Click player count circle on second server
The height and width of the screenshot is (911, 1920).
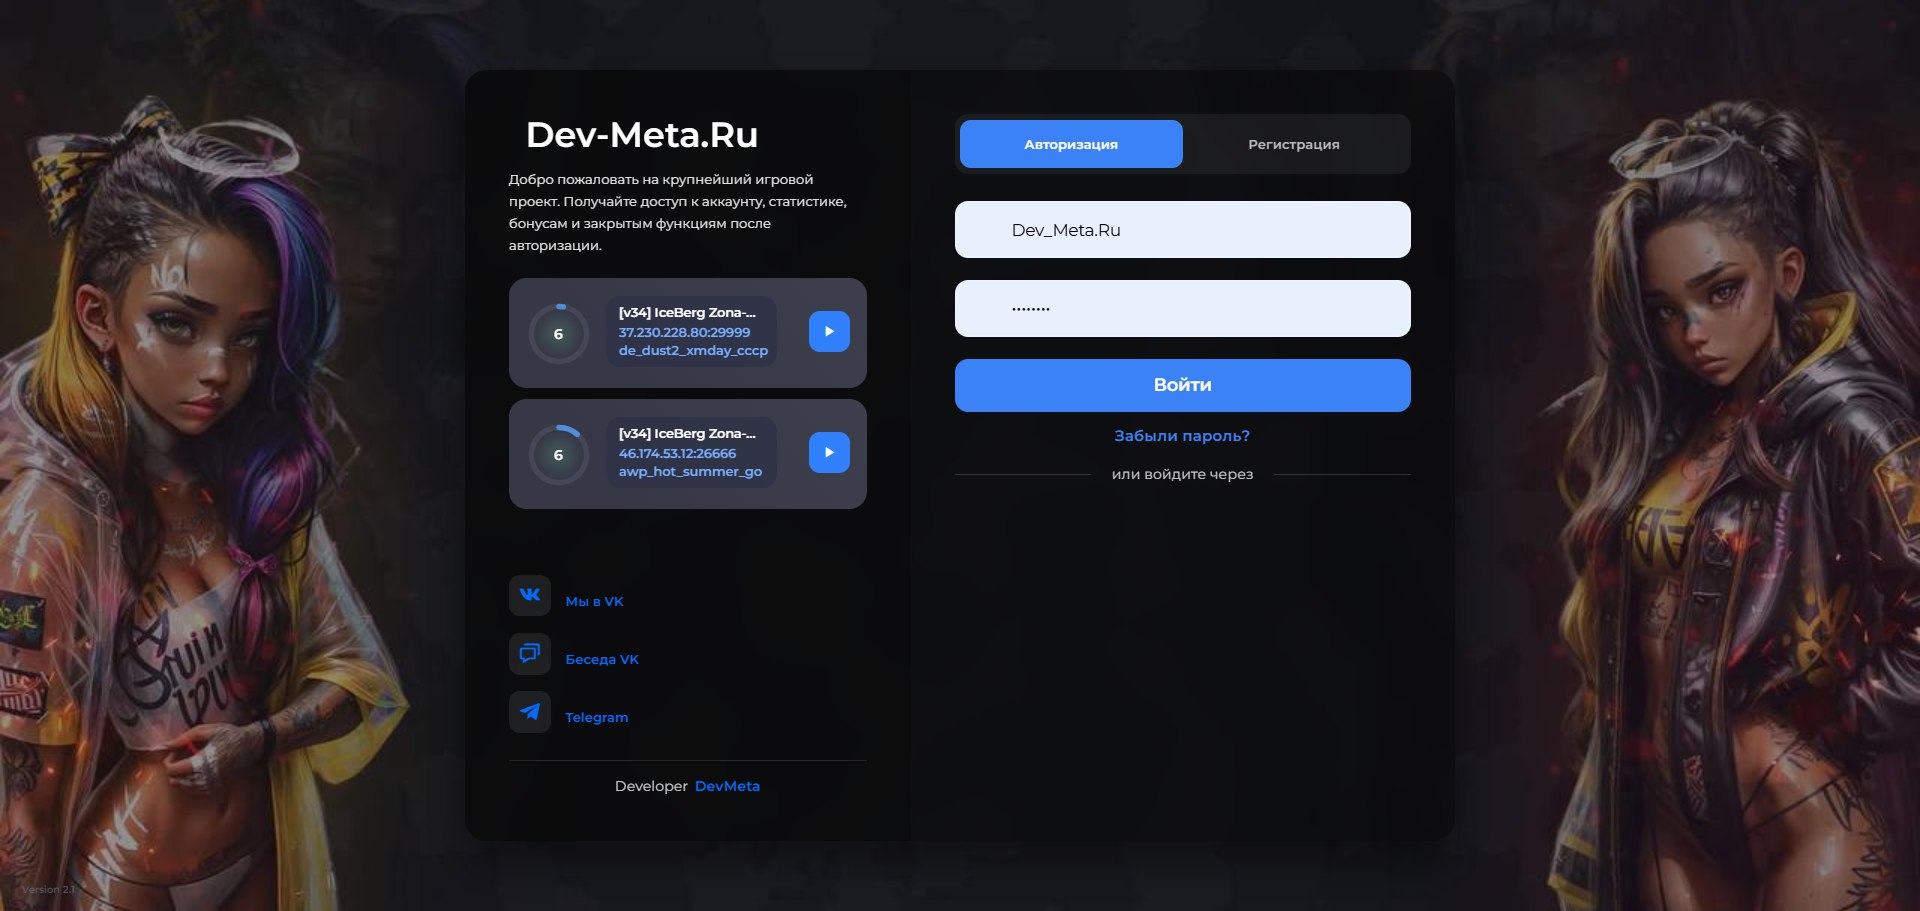coord(558,455)
